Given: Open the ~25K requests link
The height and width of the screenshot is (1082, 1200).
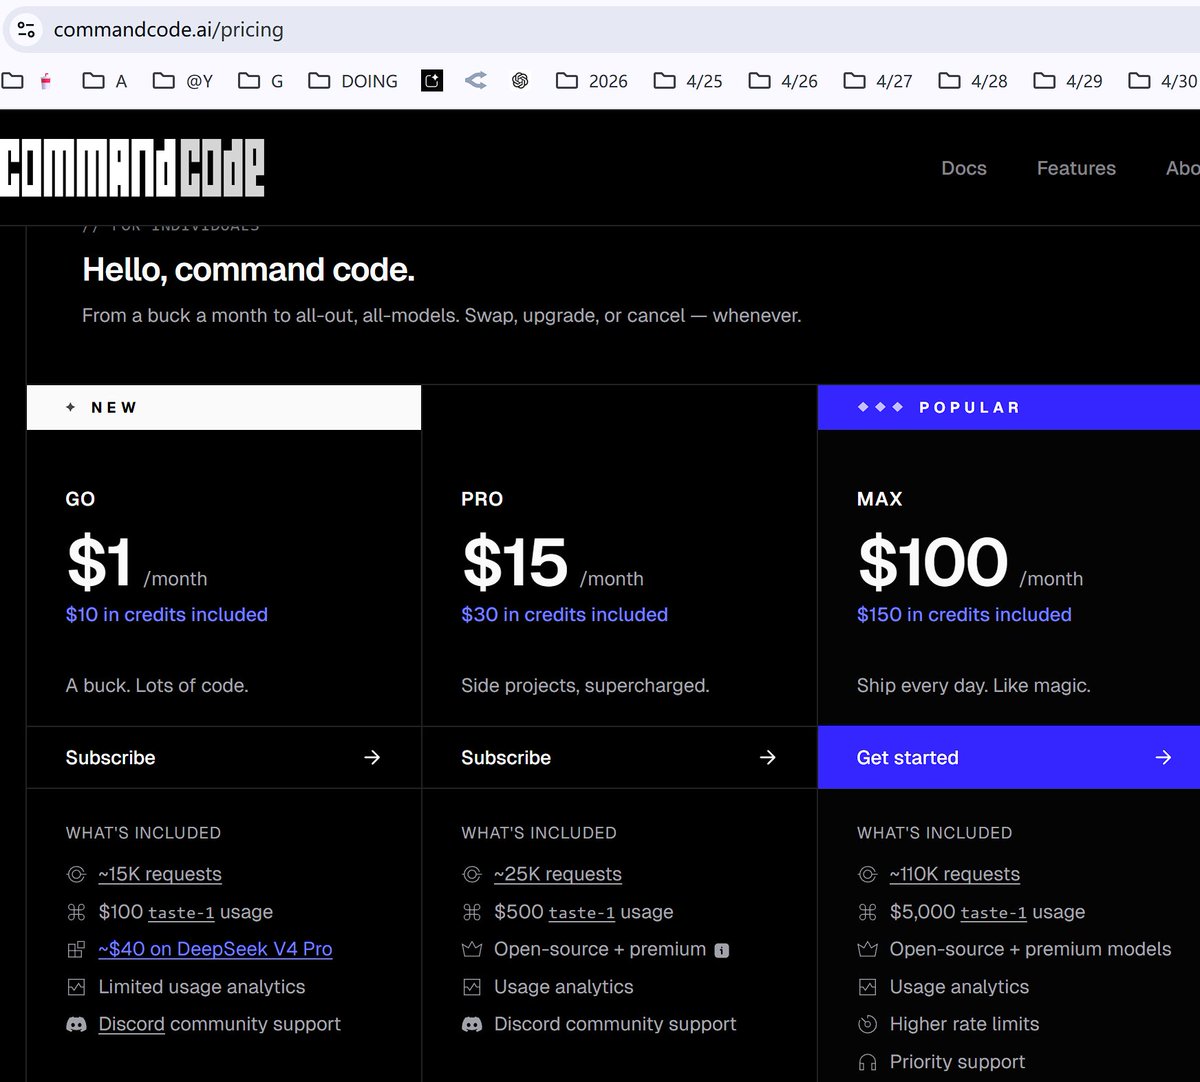Looking at the screenshot, I should [558, 874].
